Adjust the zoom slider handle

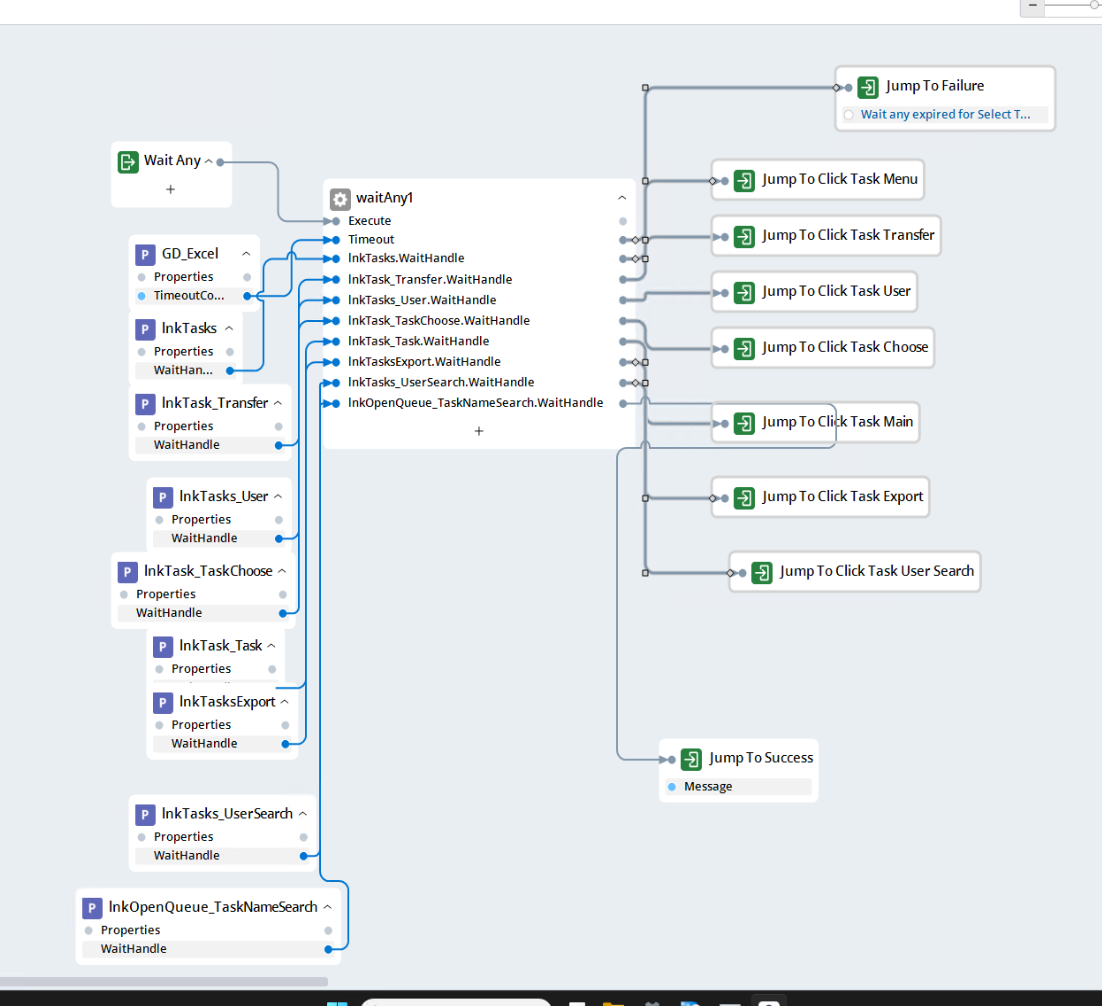(1094, 5)
